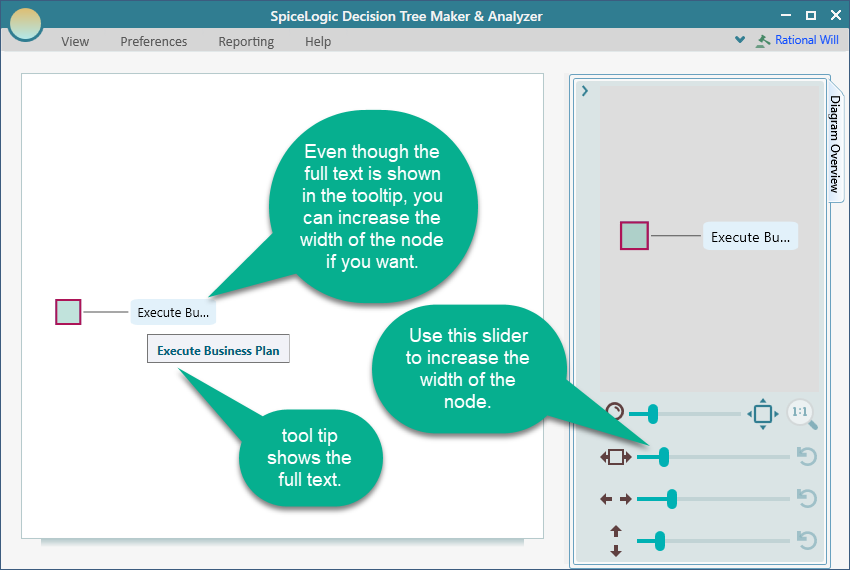Viewport: 850px width, 570px height.
Task: Reset vertical spacing using its undo arrow
Action: tap(806, 541)
